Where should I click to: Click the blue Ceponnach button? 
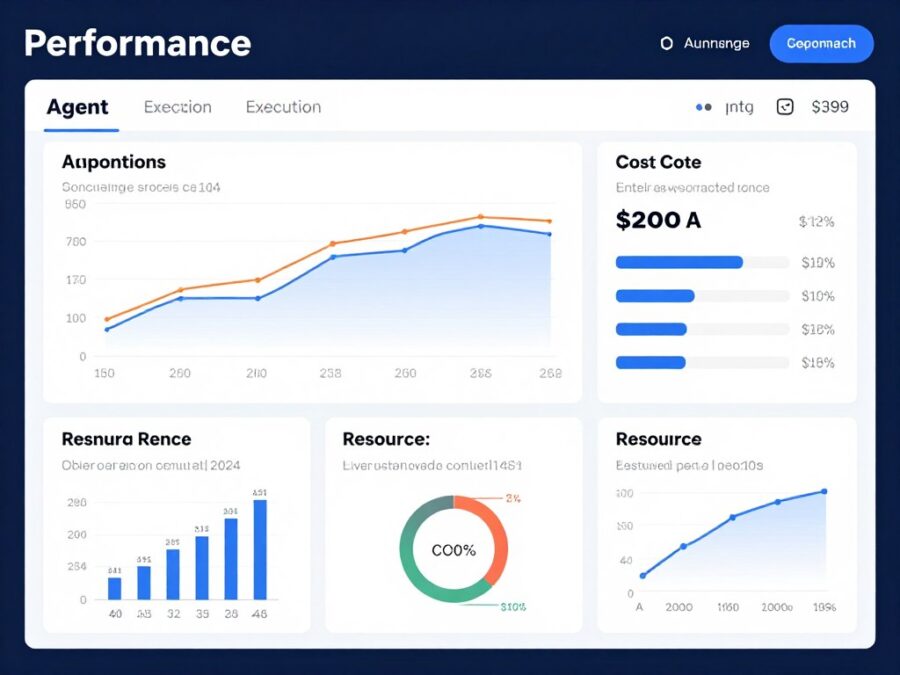(822, 43)
